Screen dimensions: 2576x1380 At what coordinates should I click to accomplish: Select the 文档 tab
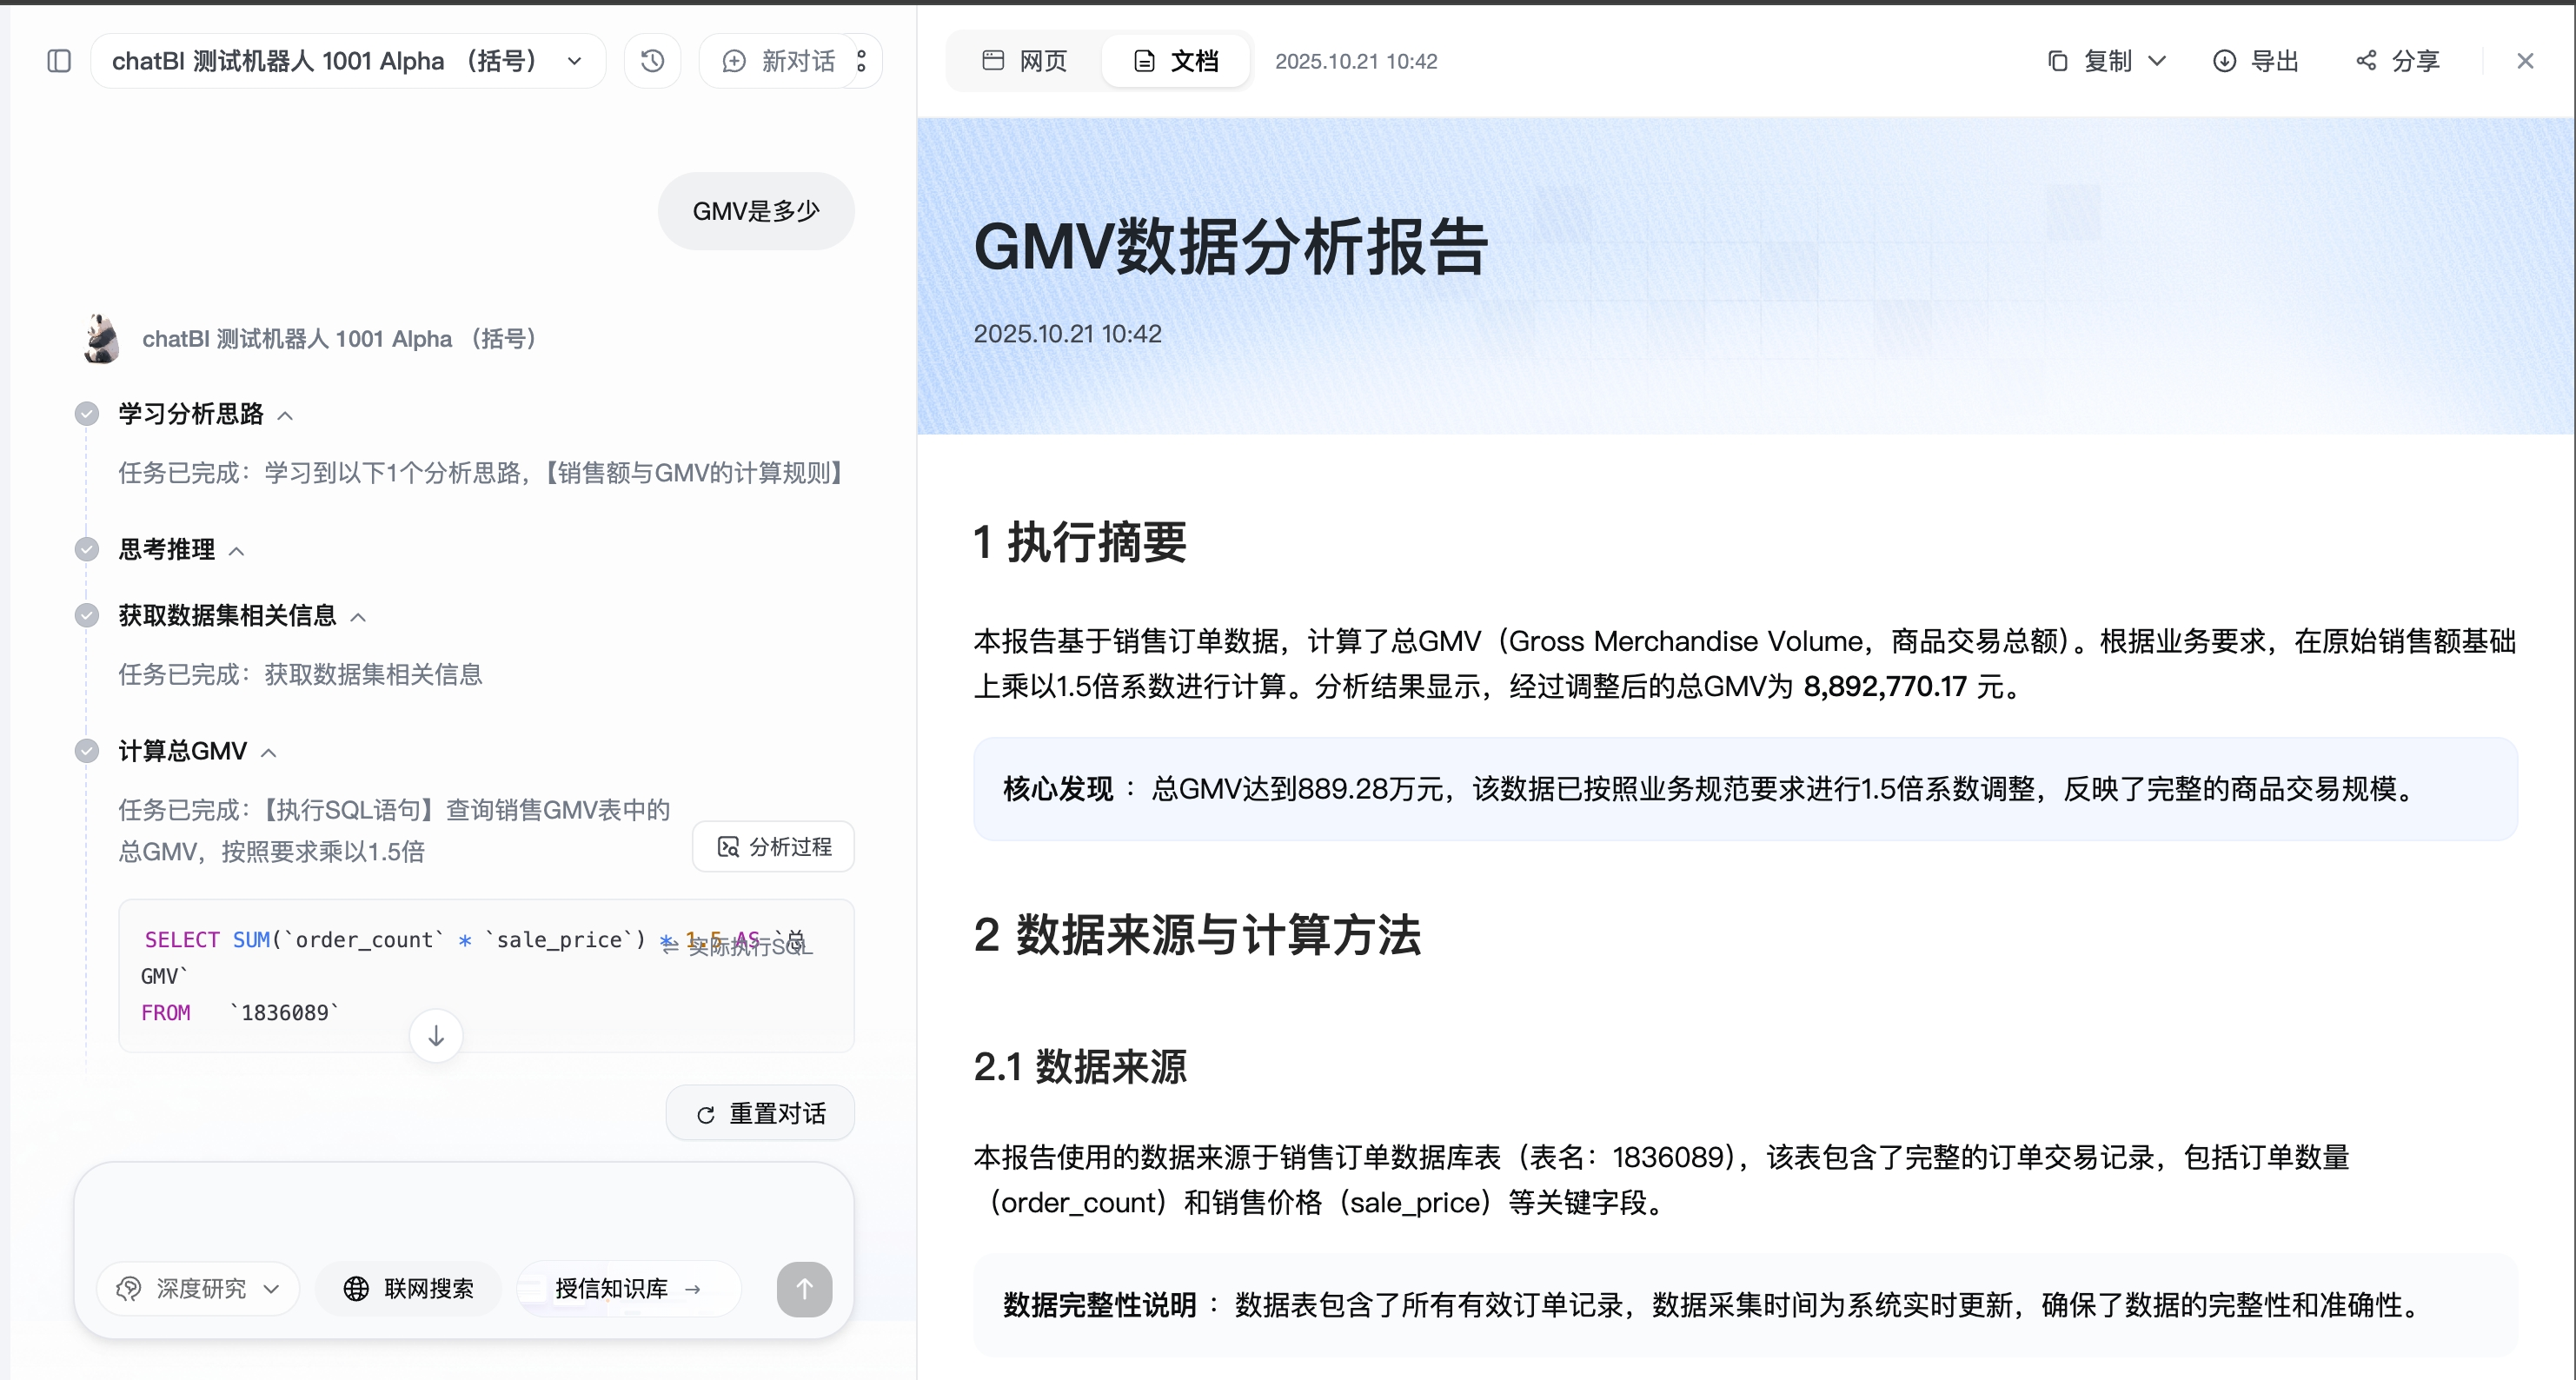[1176, 61]
